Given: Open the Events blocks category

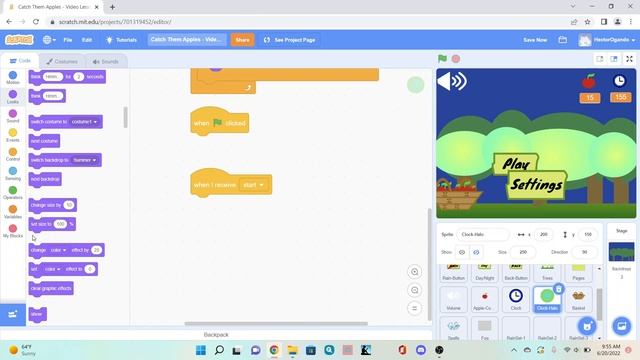Looking at the screenshot, I should click(x=13, y=135).
